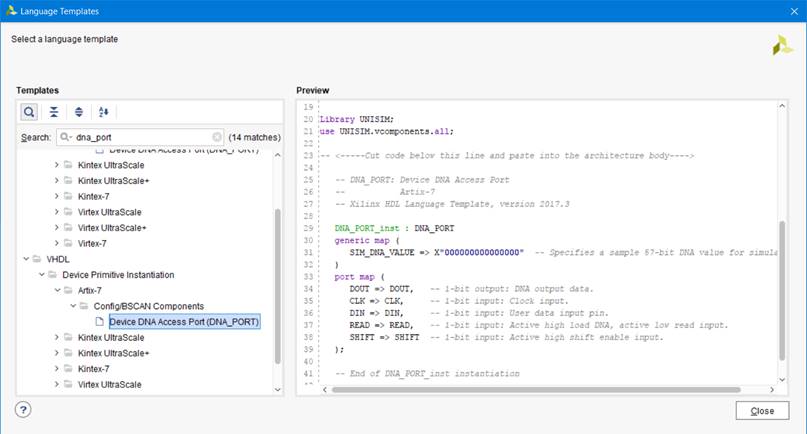The image size is (807, 434).
Task: Click the document icon beside DNA_PORT template
Action: pos(99,322)
